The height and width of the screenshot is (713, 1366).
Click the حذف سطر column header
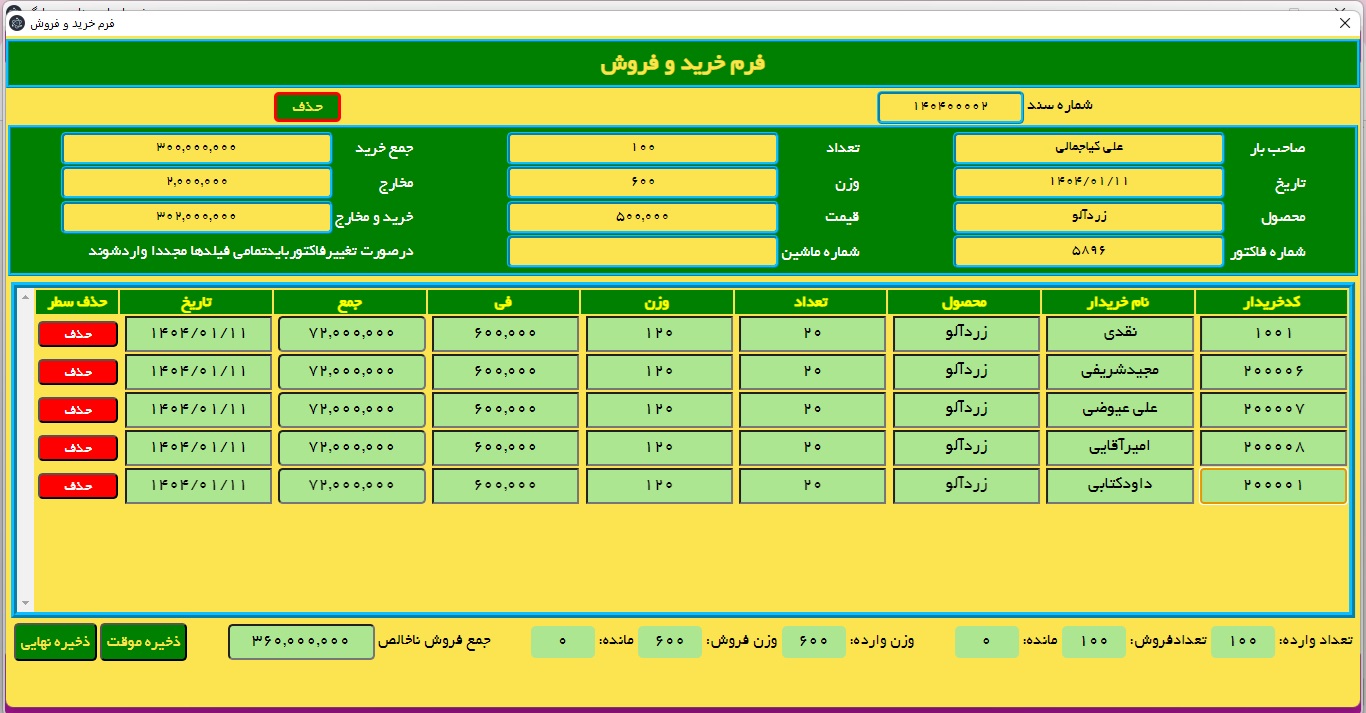click(x=78, y=302)
